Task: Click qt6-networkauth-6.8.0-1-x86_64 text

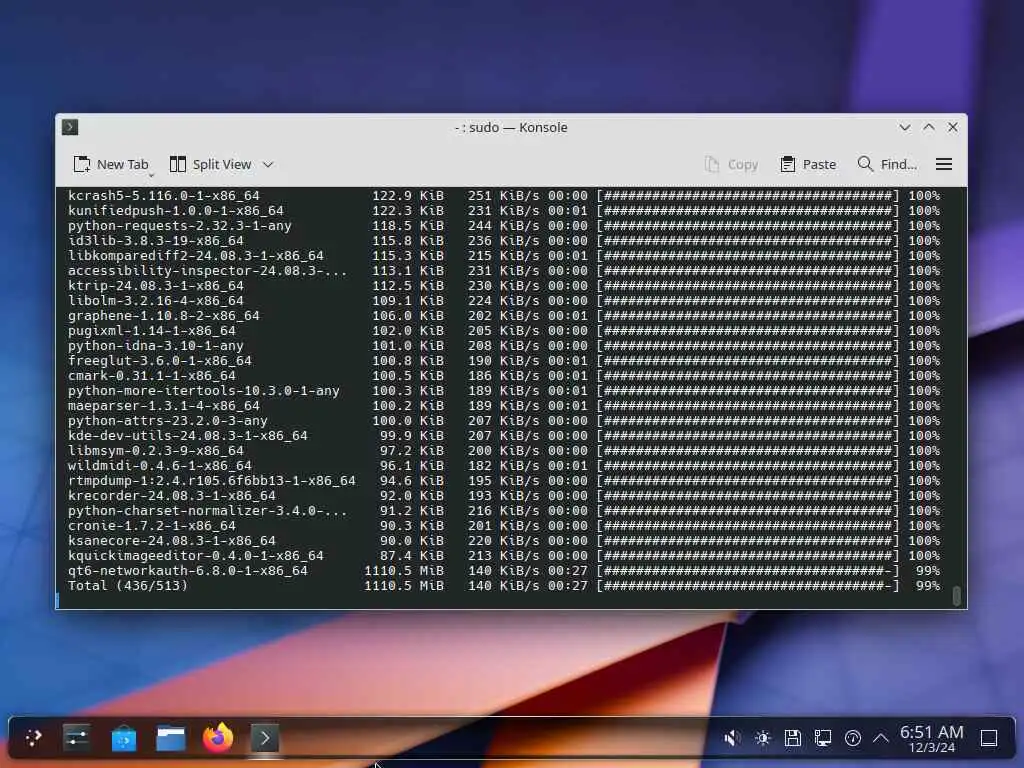Action: (x=187, y=571)
